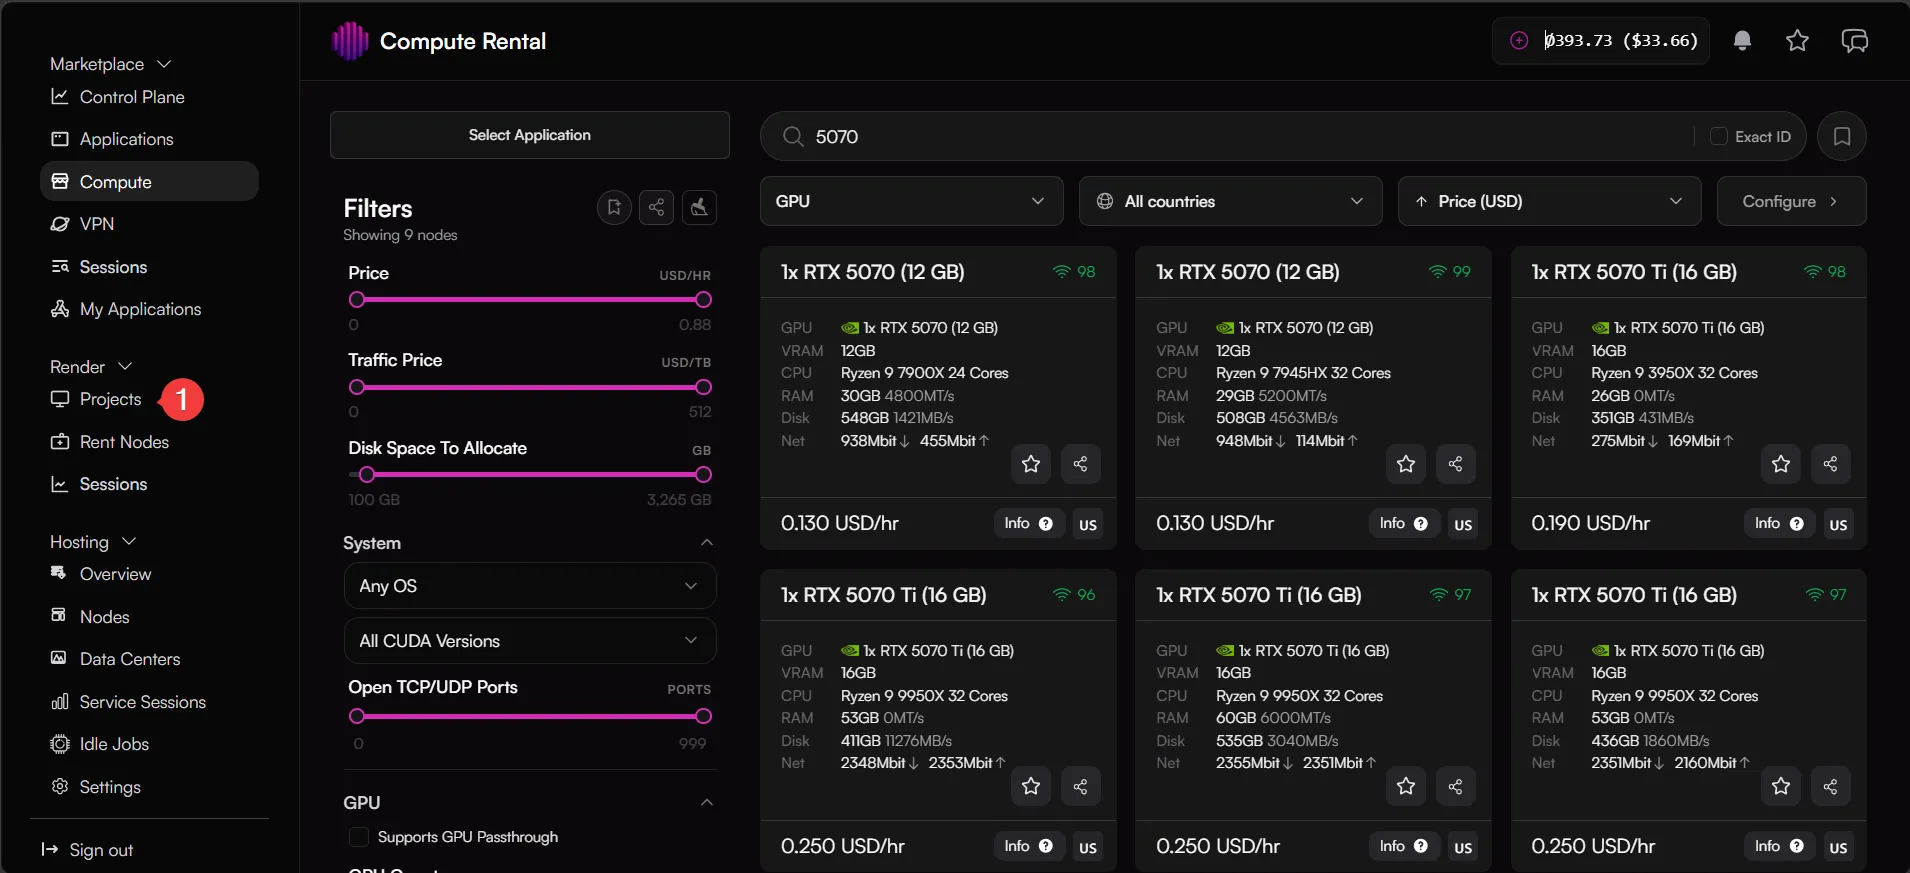Click the Select Application button

(x=530, y=135)
